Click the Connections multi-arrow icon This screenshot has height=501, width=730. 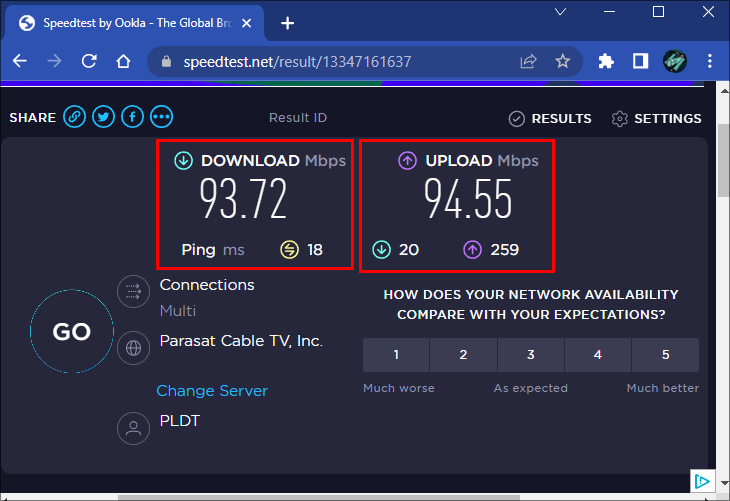tap(134, 291)
